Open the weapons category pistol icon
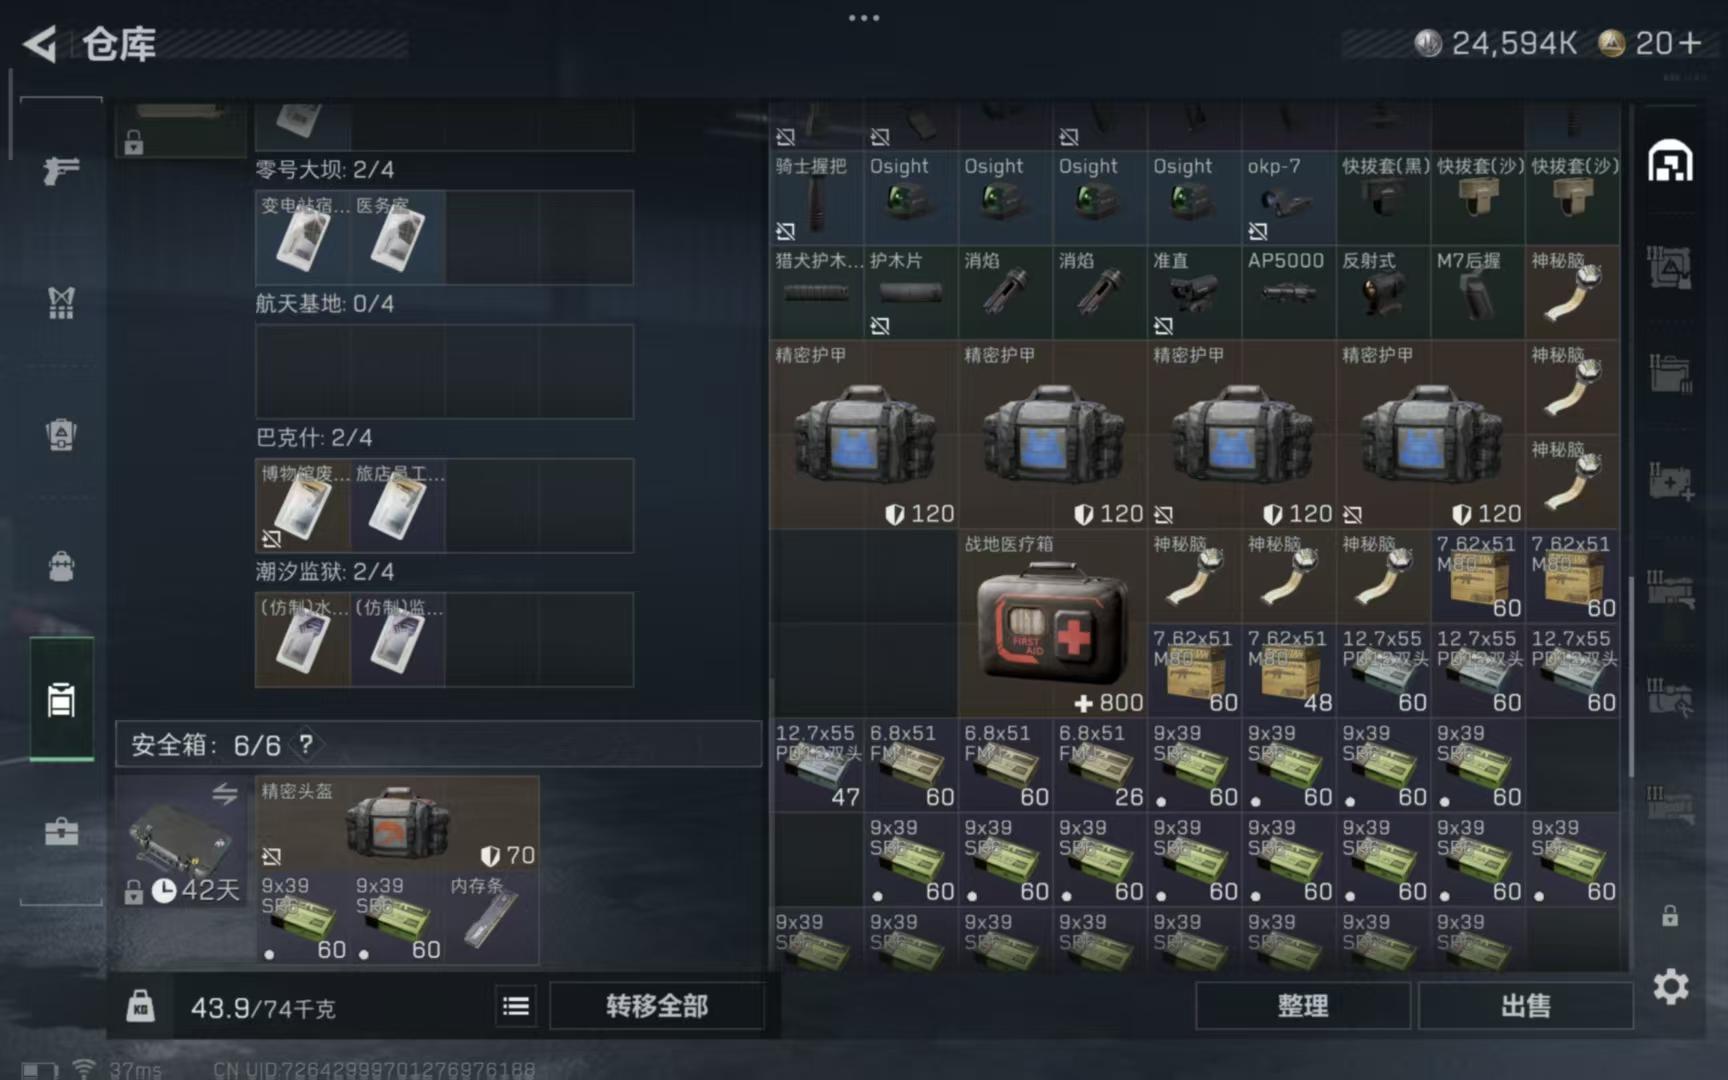This screenshot has width=1728, height=1080. (x=61, y=171)
